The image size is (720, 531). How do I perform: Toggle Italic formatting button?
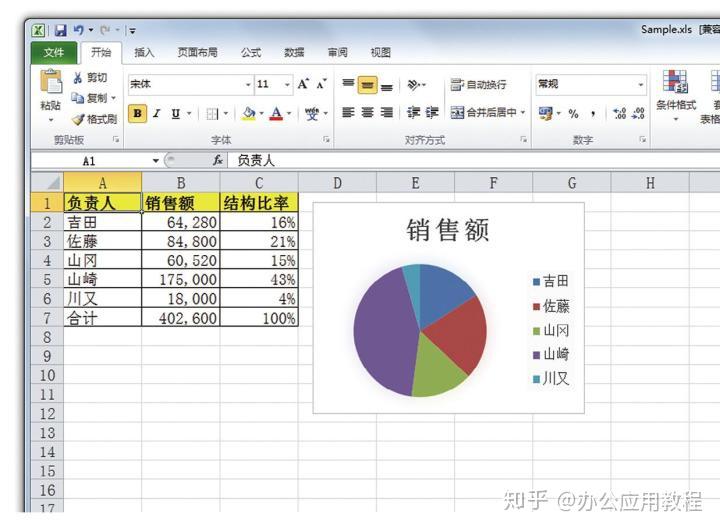(x=157, y=113)
